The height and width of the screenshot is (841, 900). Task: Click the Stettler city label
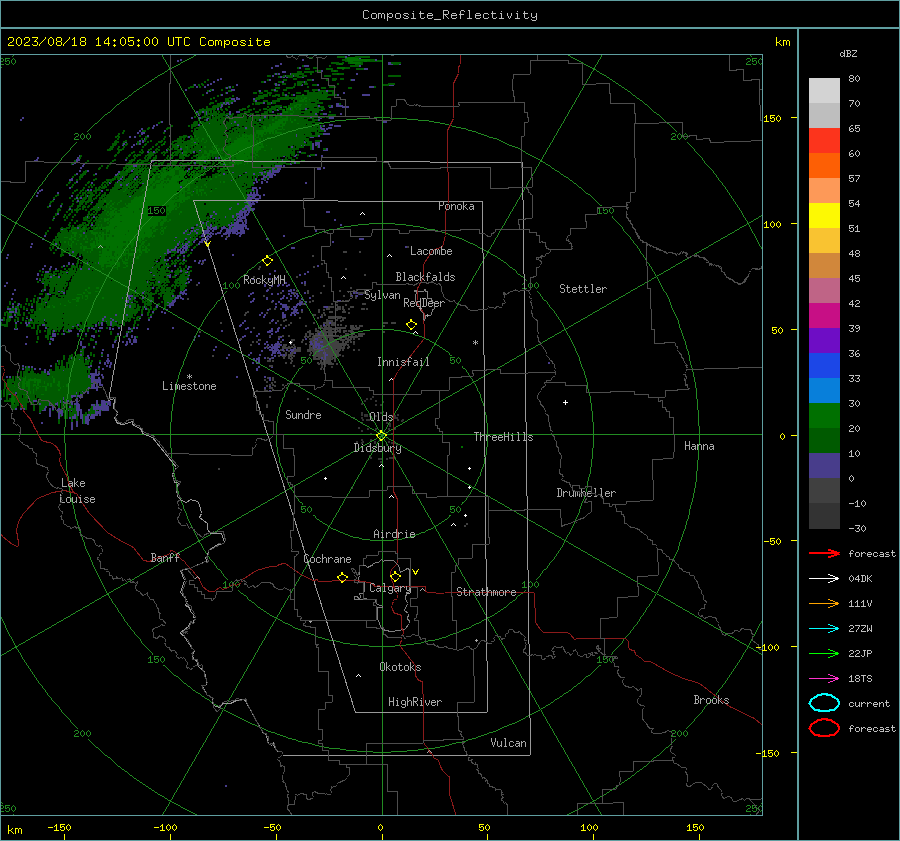click(x=583, y=289)
